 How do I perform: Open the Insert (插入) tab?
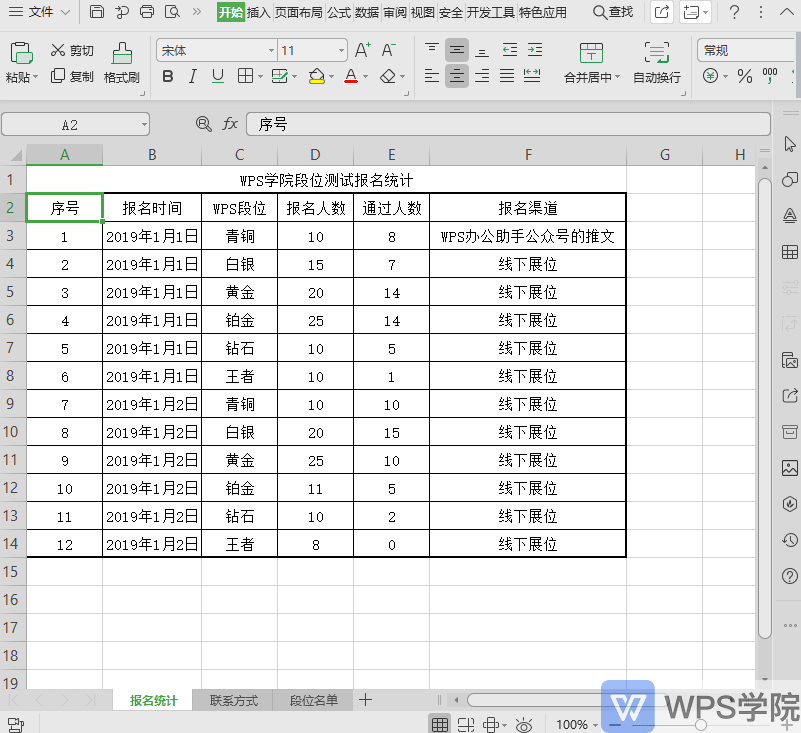258,12
